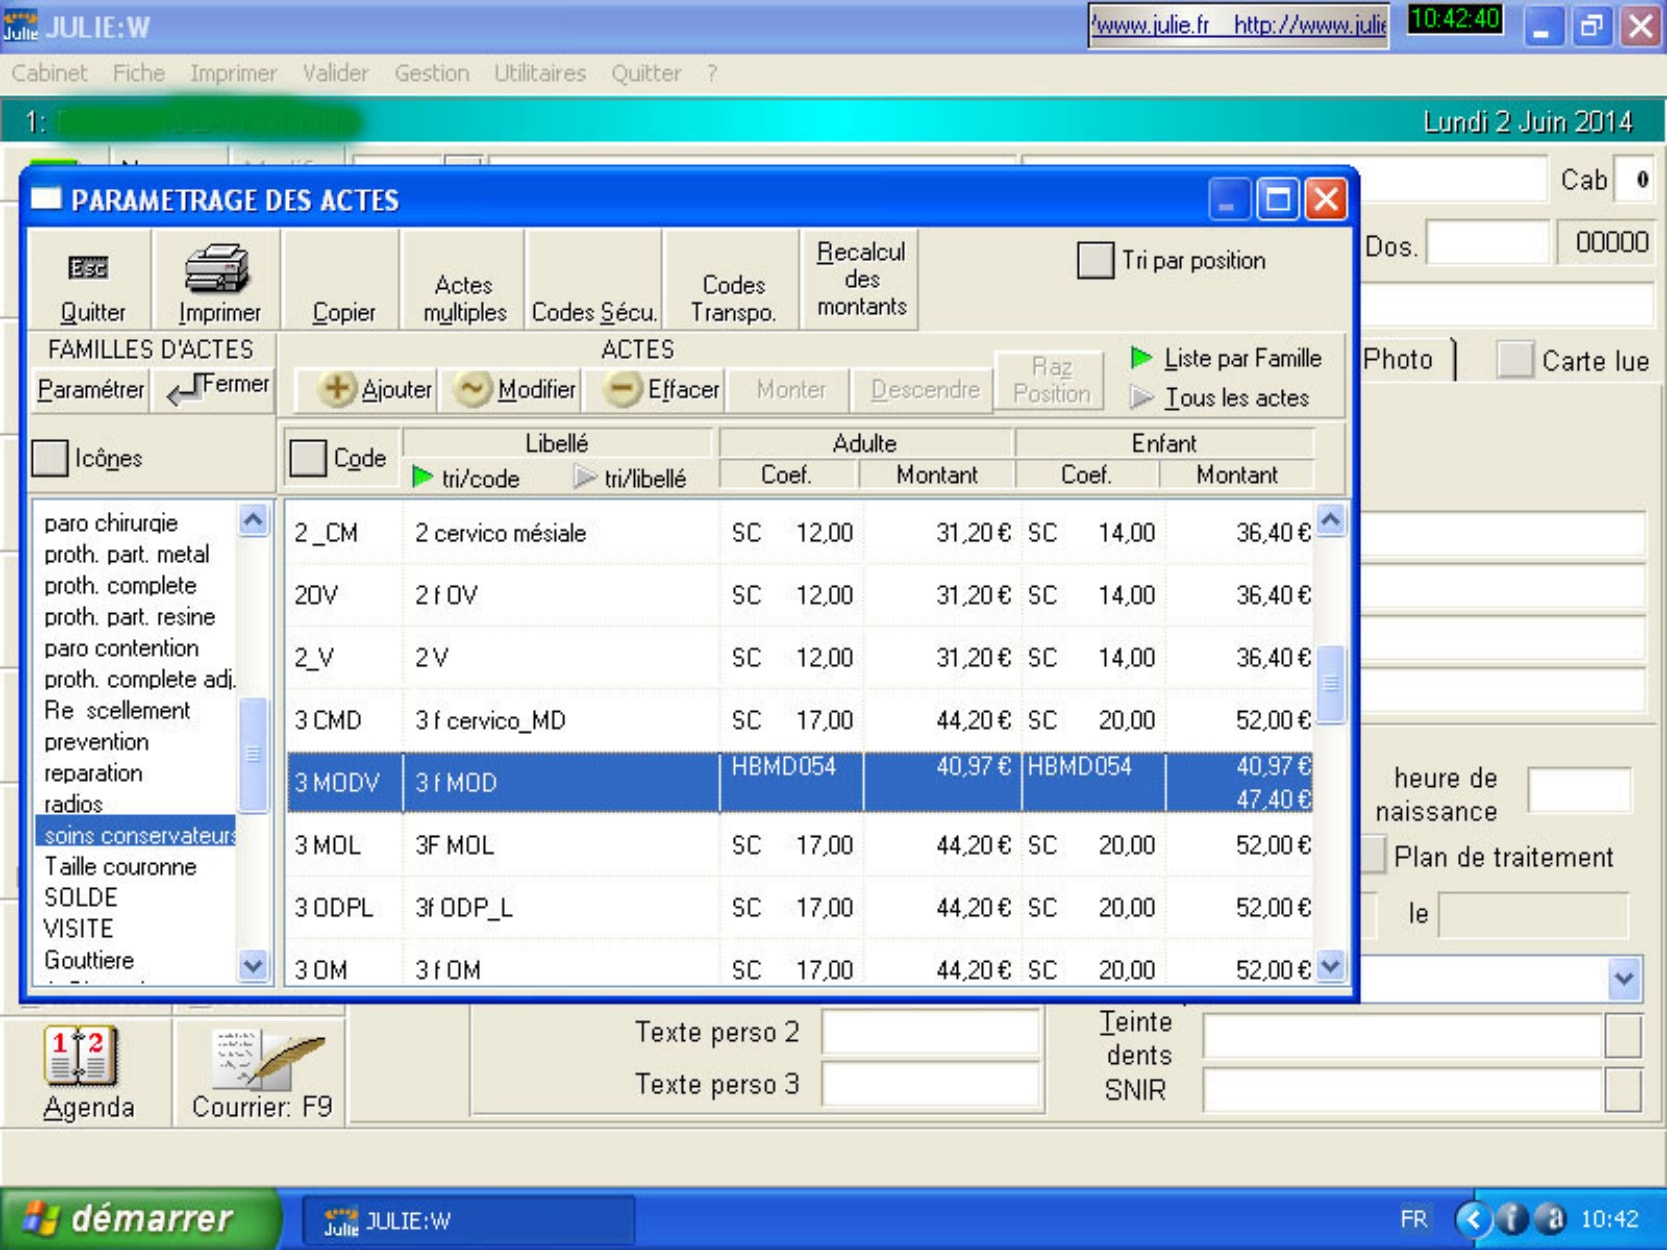
Task: Click Recalcul des montants button
Action: point(860,279)
